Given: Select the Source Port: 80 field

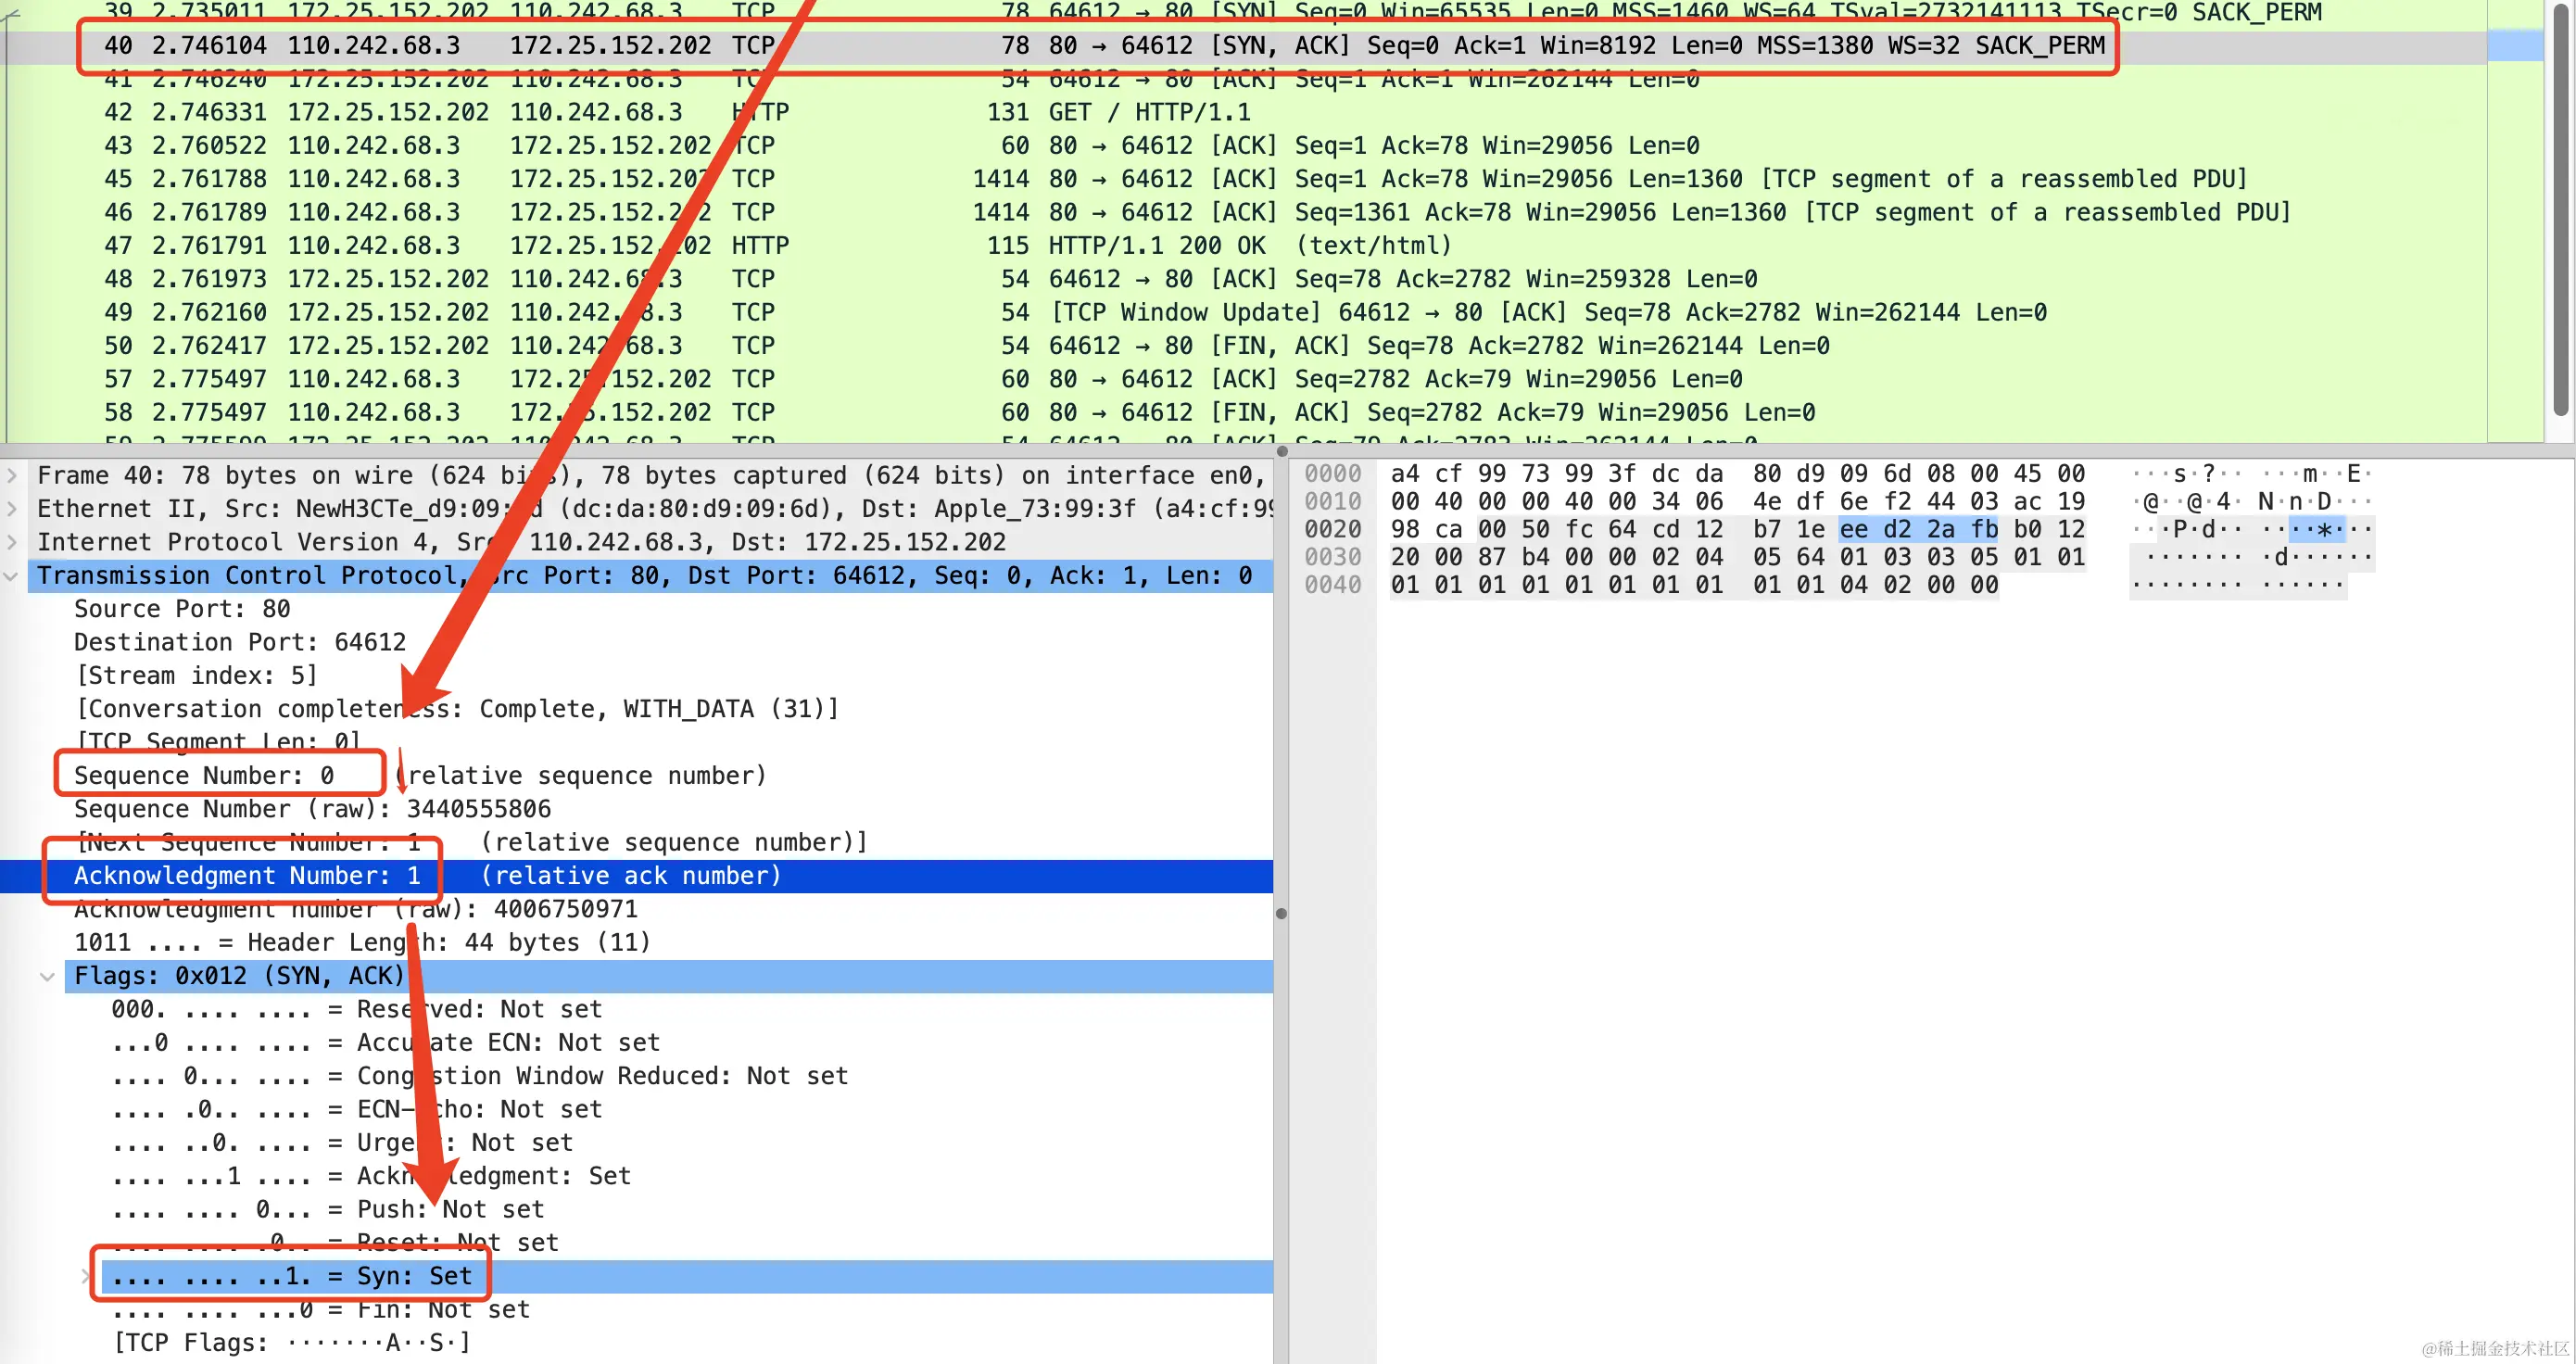Looking at the screenshot, I should (182, 609).
